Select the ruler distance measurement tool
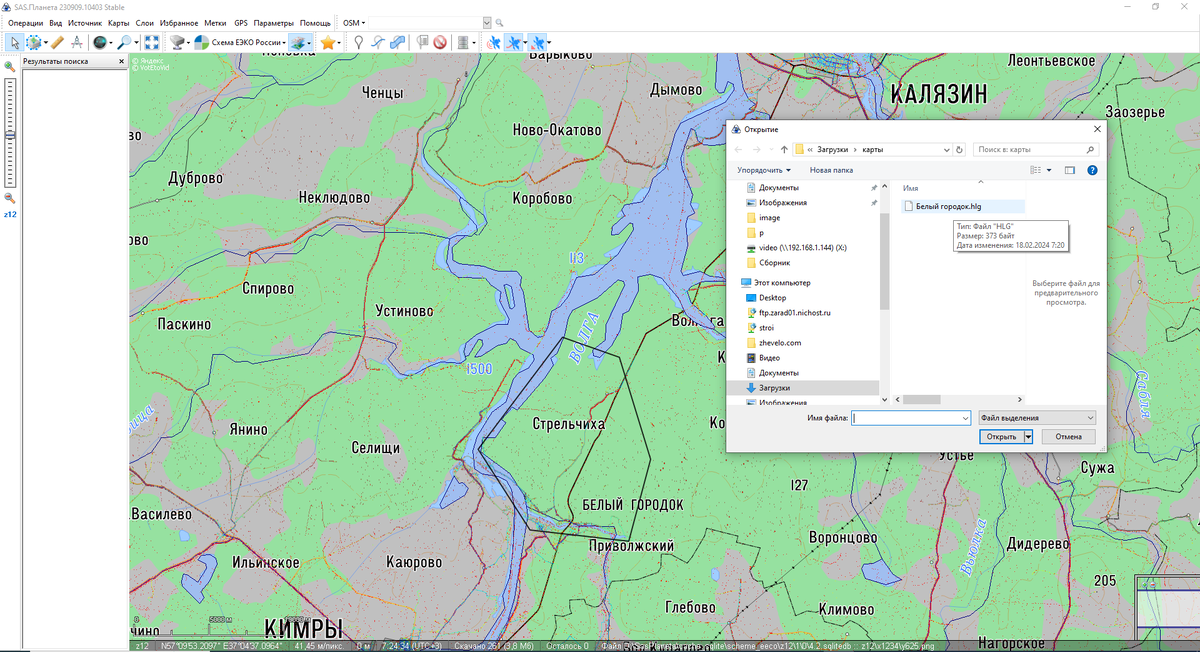The height and width of the screenshot is (652, 1200). click(57, 43)
